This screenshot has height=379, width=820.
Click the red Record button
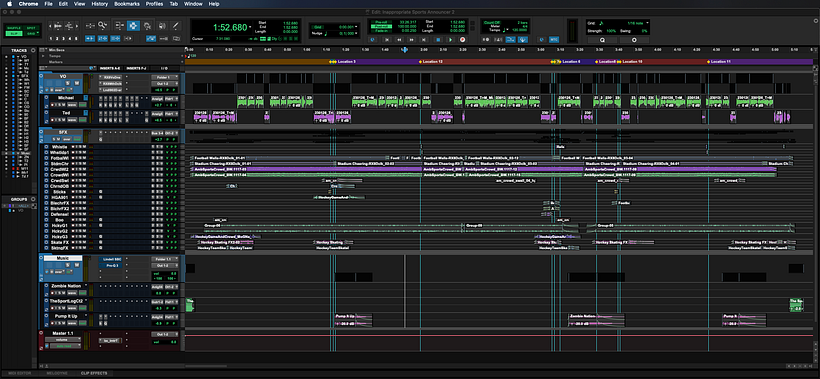[x=462, y=40]
